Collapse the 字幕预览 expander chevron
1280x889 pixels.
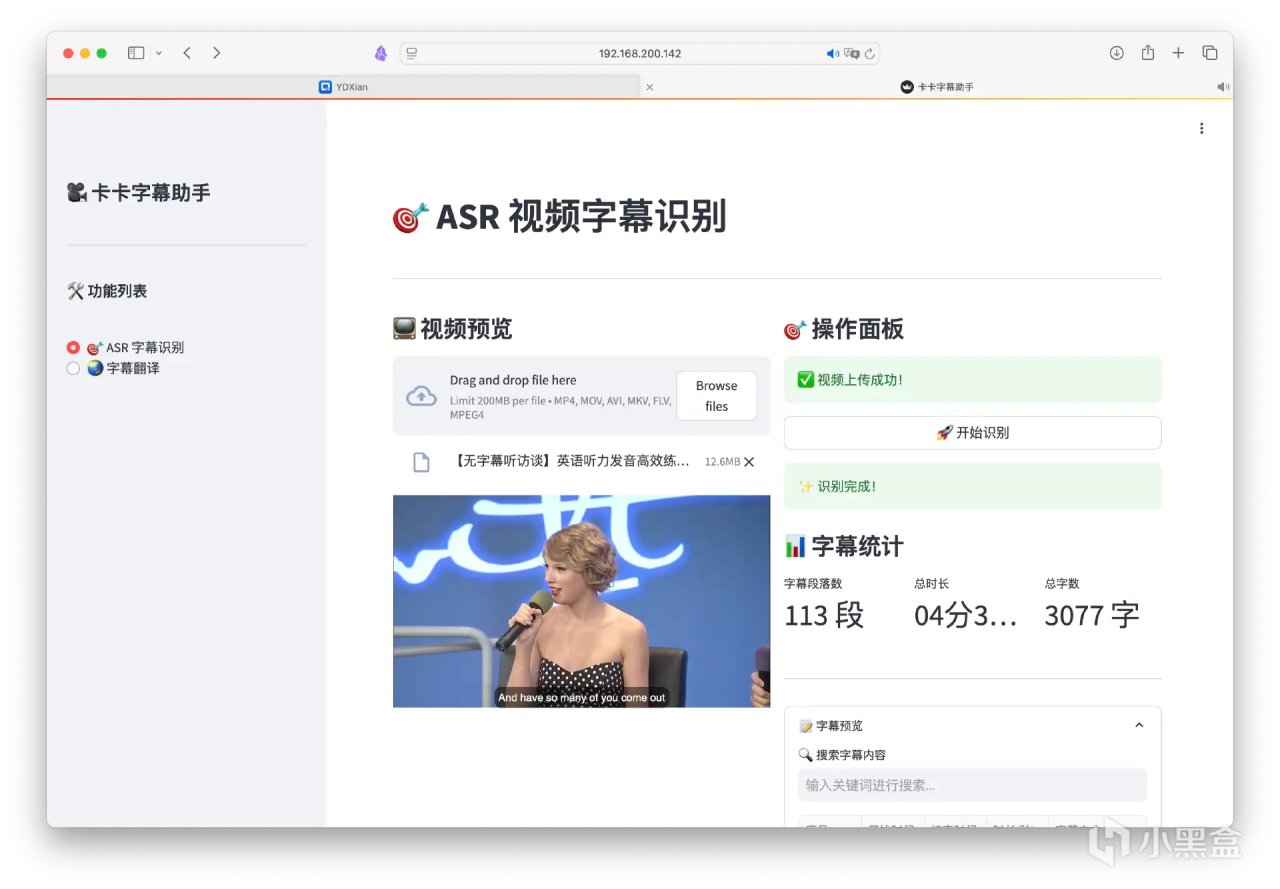[x=1139, y=726]
